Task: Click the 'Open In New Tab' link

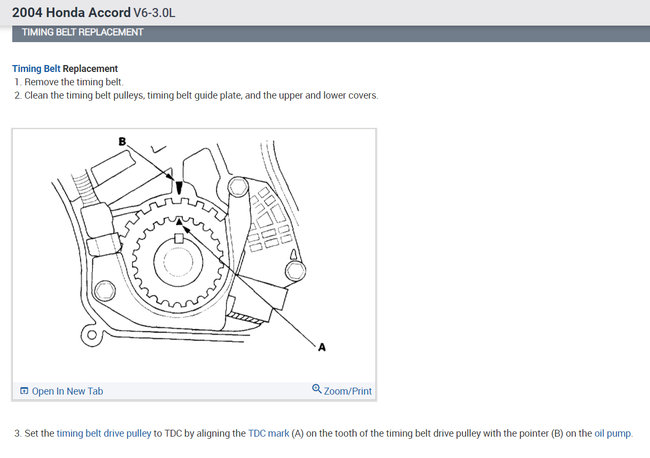Action: tap(67, 391)
